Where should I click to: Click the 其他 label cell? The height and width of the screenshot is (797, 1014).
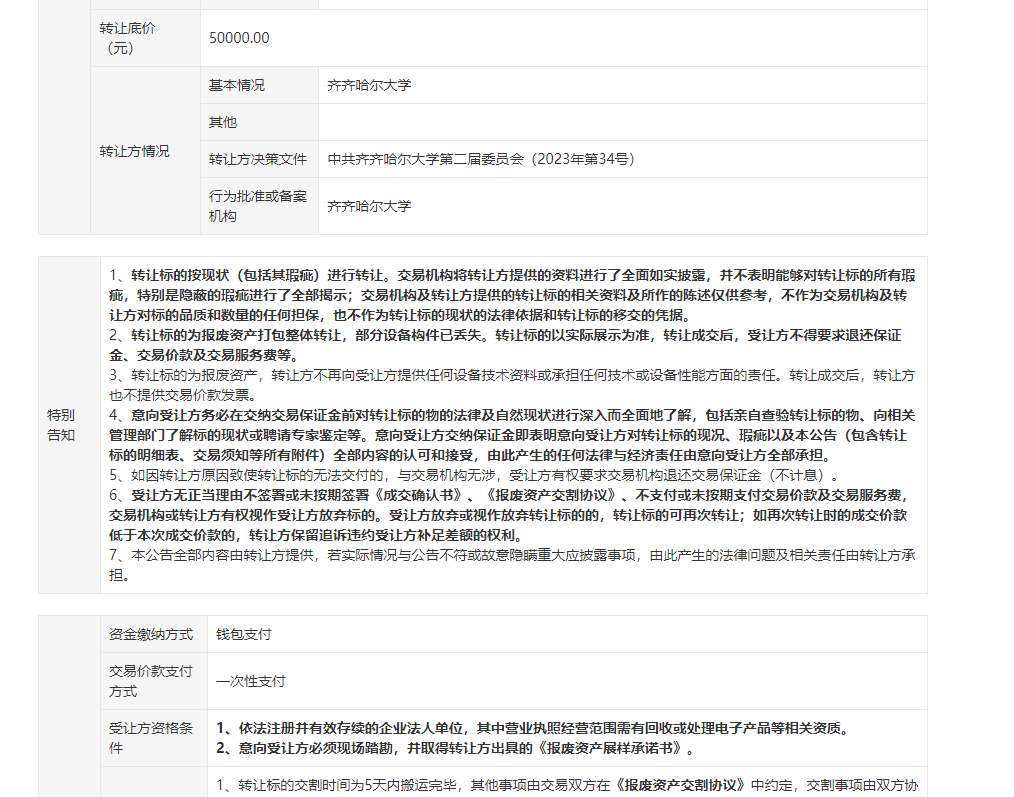pos(223,123)
